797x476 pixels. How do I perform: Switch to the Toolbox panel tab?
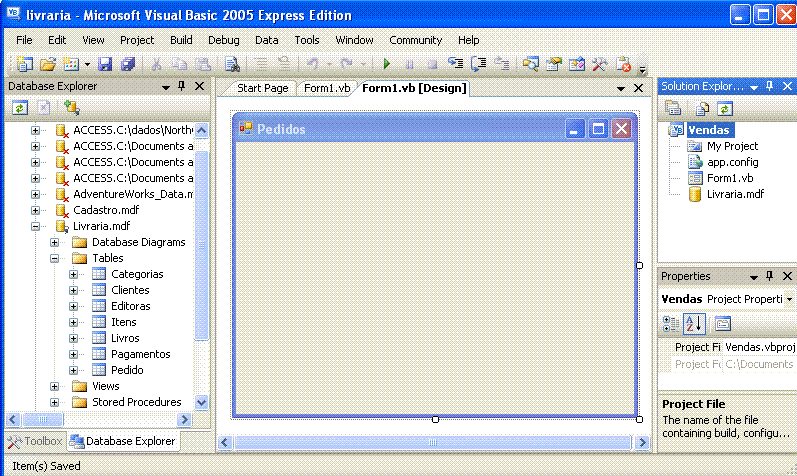36,441
